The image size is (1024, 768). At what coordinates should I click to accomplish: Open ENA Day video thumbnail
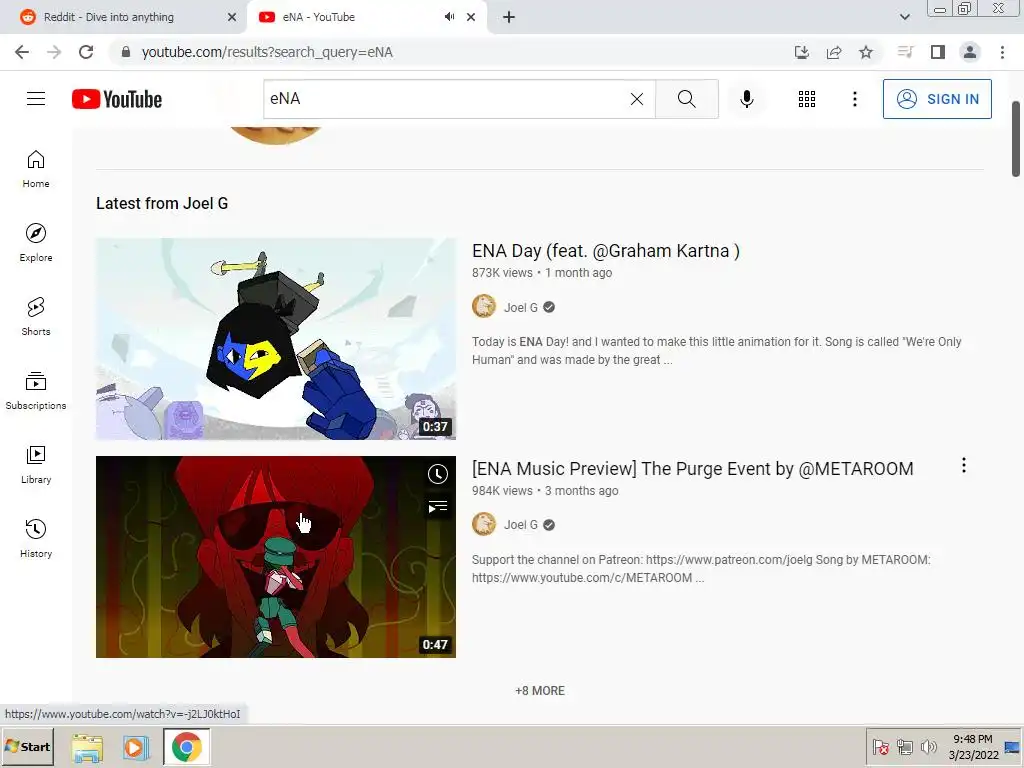coord(276,338)
